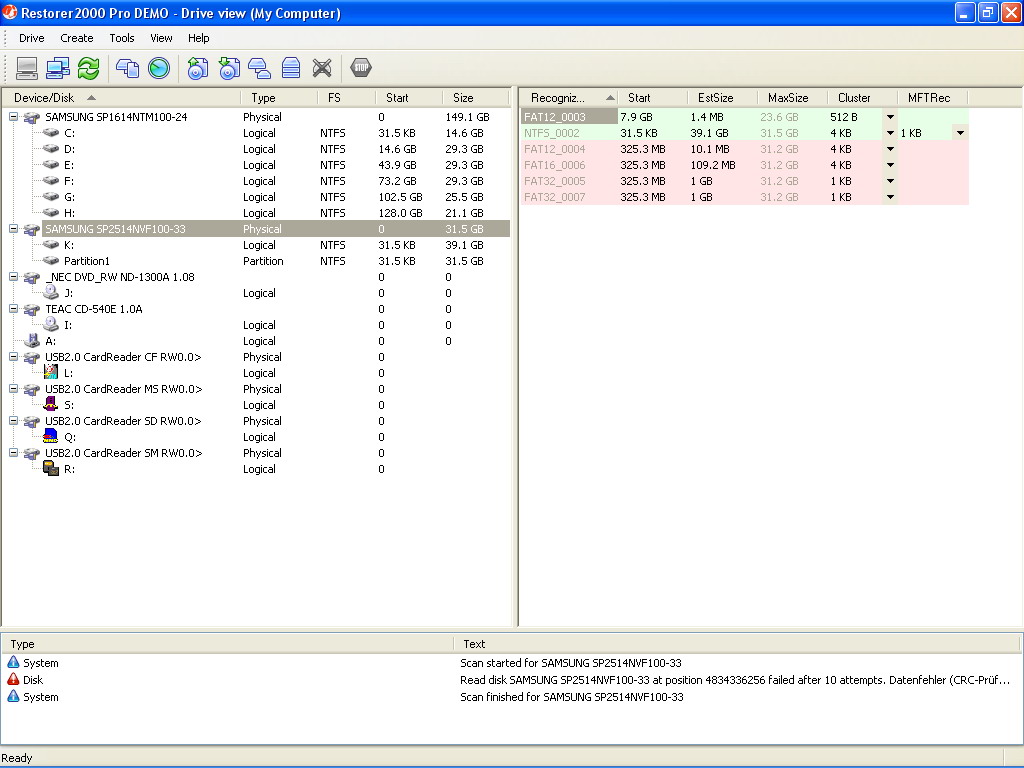1024x768 pixels.
Task: Click the Partition1 disk icon
Action: (51, 260)
